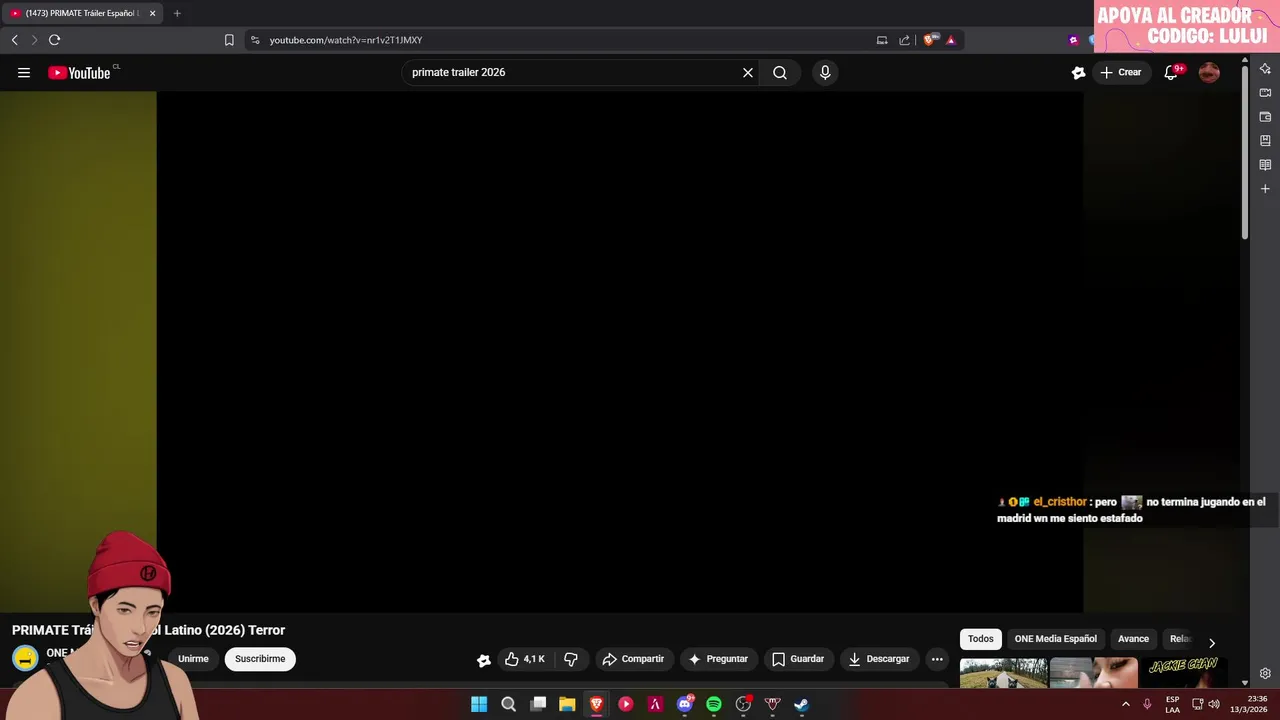Run the search with the magnifier button
This screenshot has width=1280, height=720.
pos(780,72)
